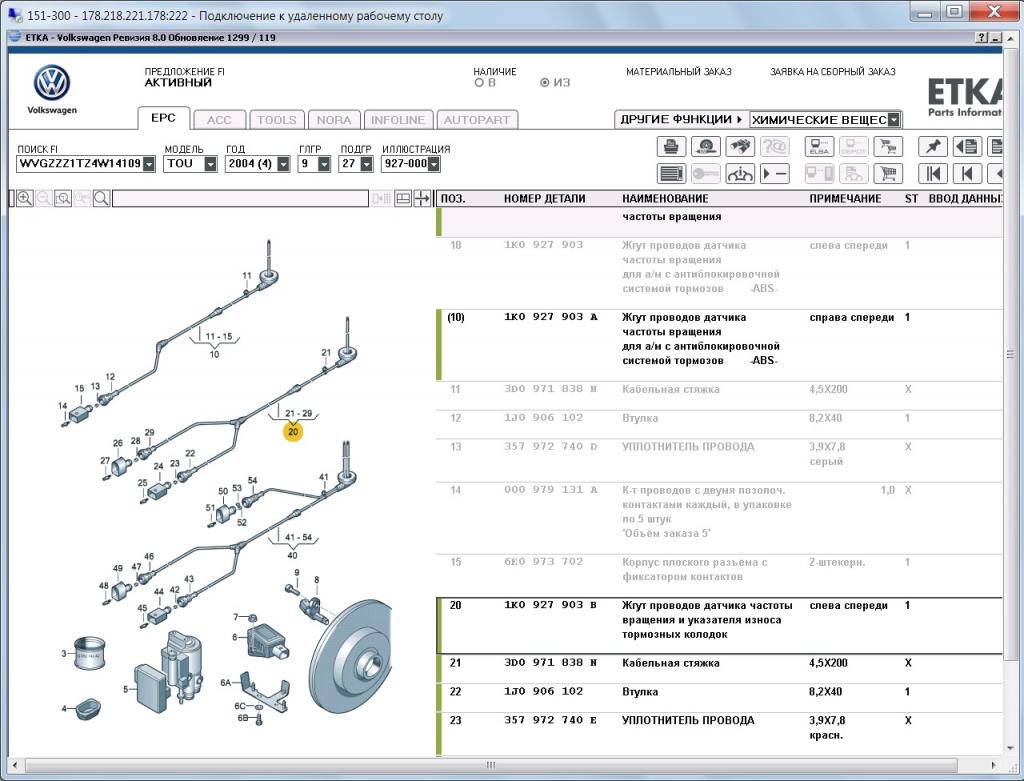Click highlighted callout 20 in the illustration

click(293, 431)
